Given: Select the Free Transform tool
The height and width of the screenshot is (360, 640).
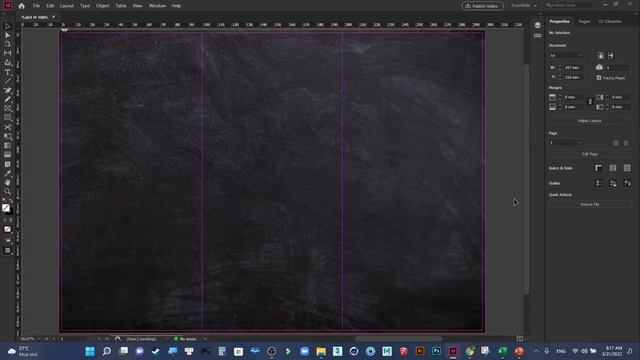Looking at the screenshot, I should click(x=7, y=136).
